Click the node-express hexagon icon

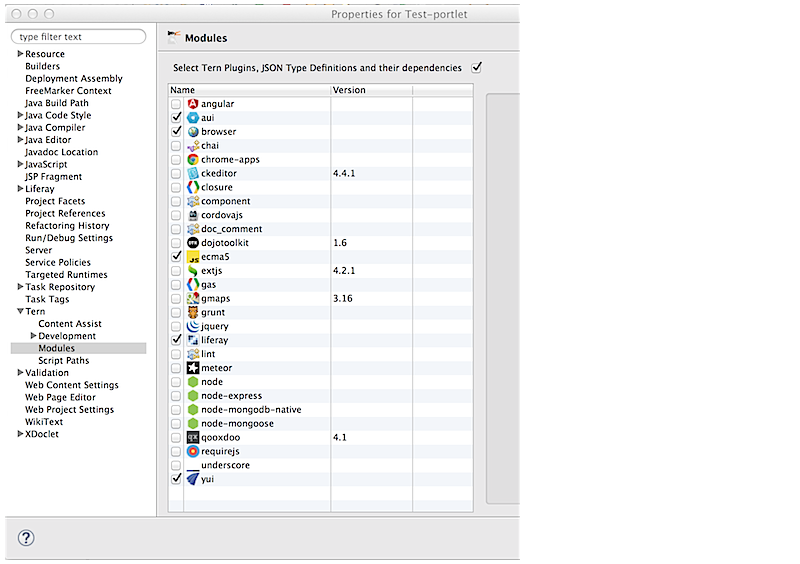[x=193, y=396]
